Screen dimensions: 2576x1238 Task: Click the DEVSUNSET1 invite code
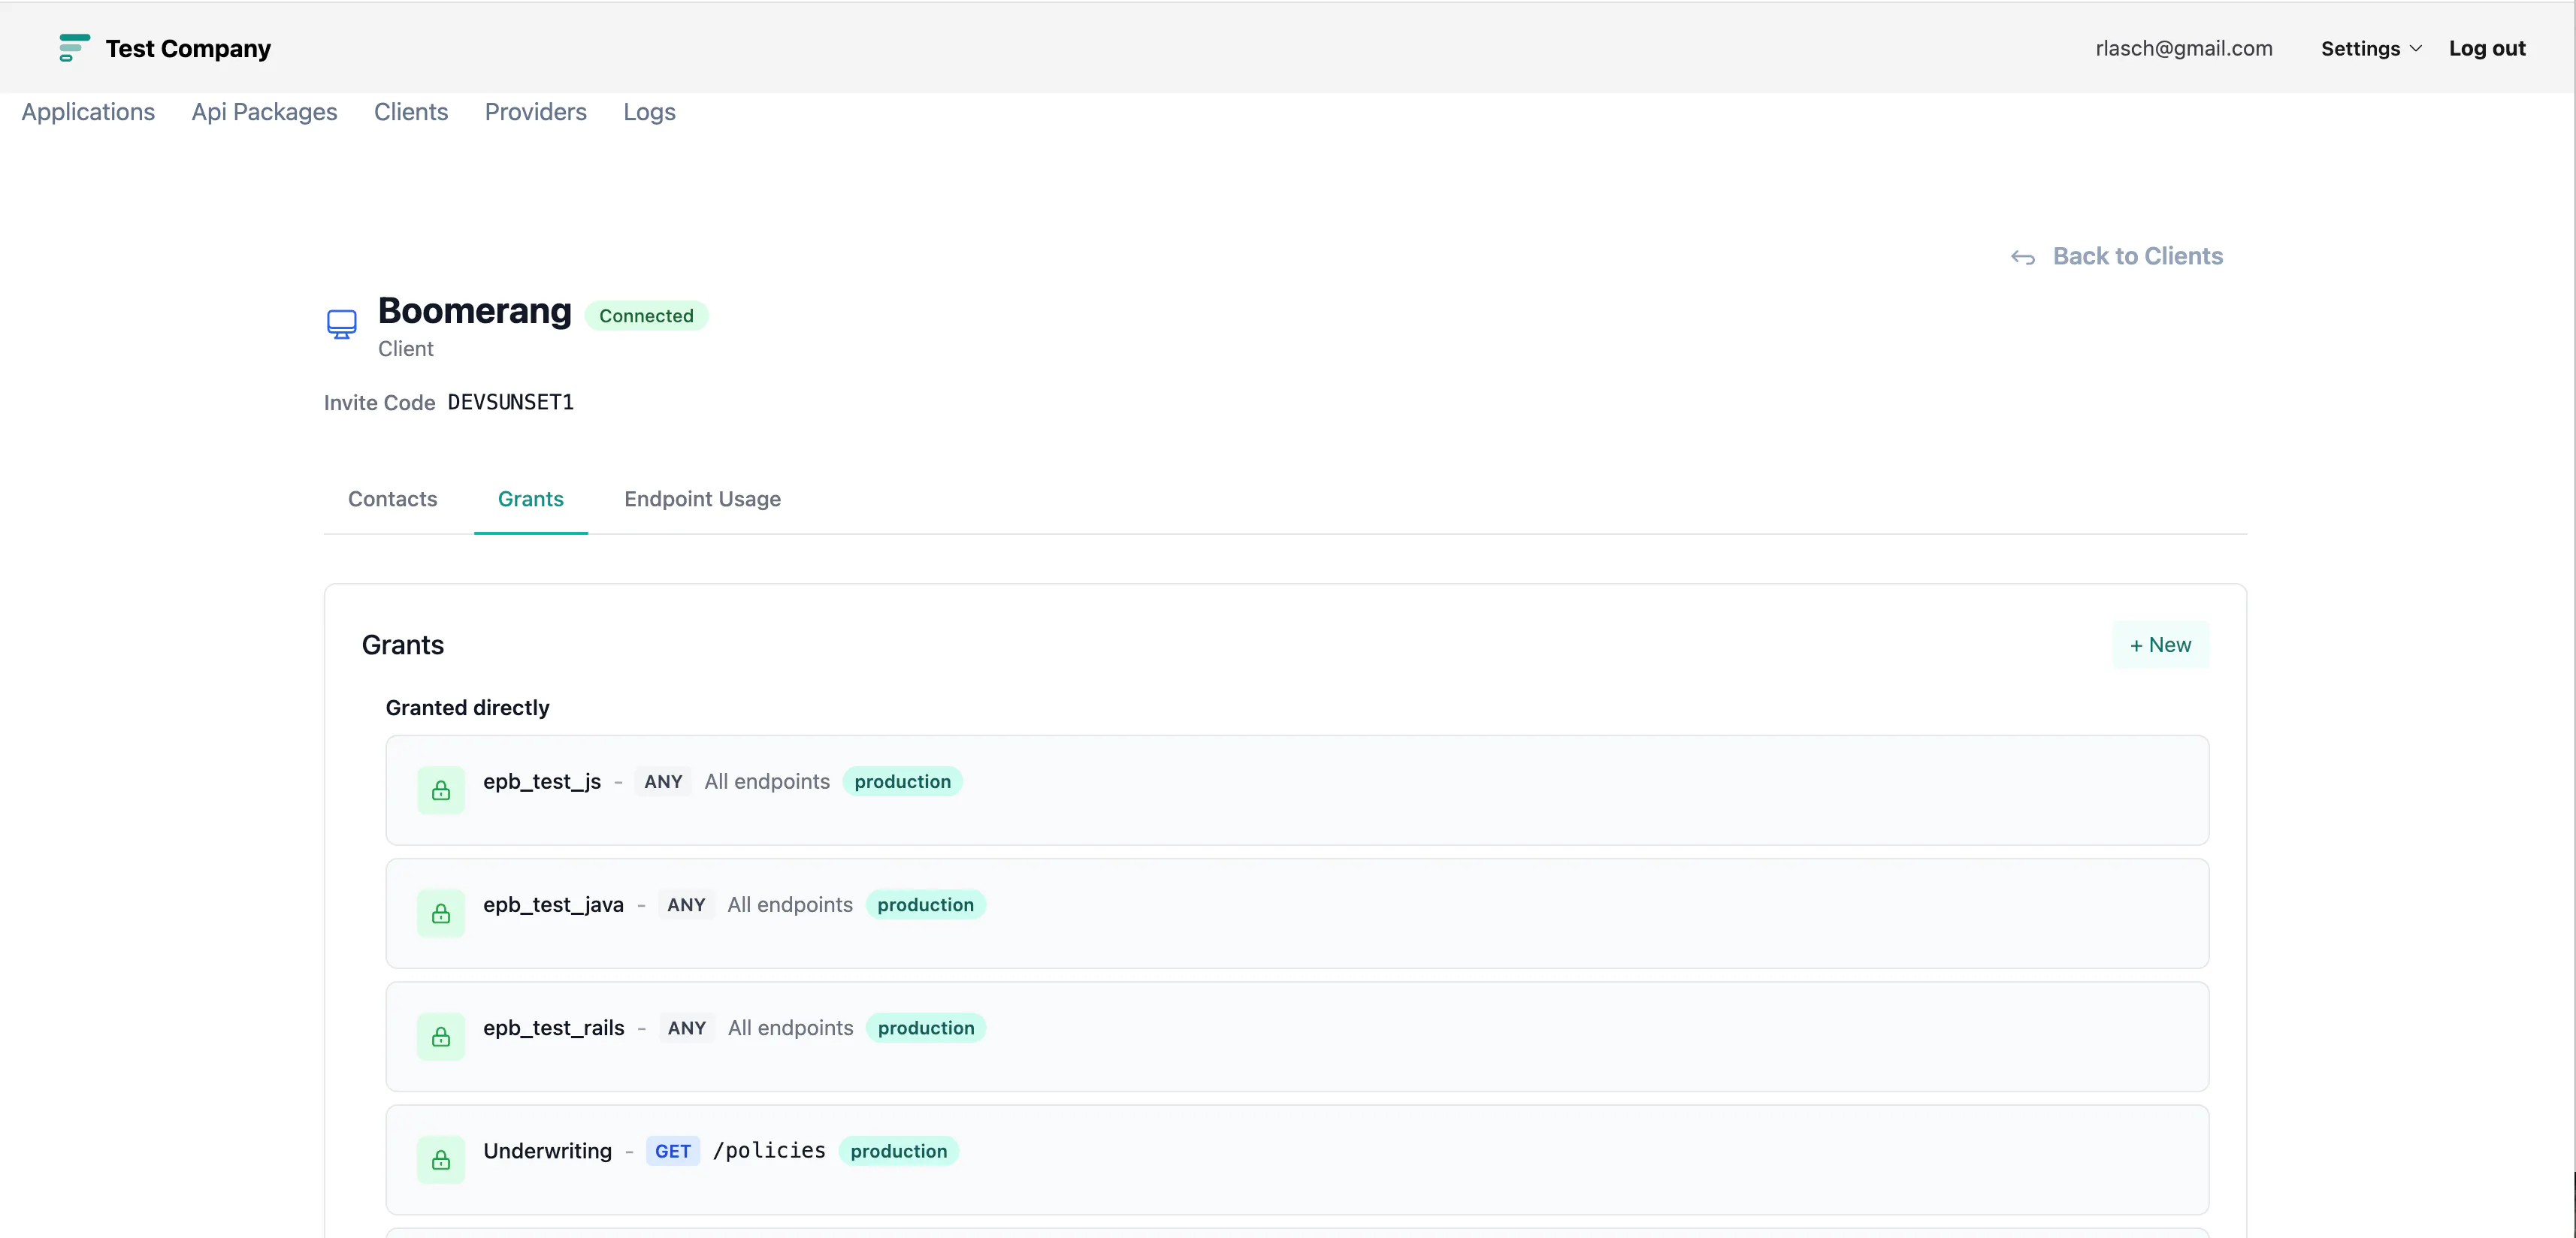point(511,402)
